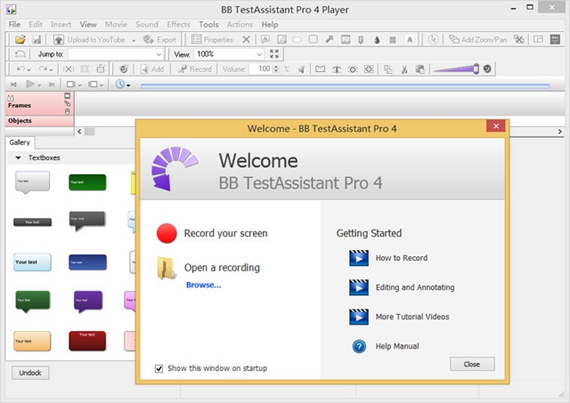Select the arrow annotation tool icon
The height and width of the screenshot is (403, 570).
click(329, 39)
